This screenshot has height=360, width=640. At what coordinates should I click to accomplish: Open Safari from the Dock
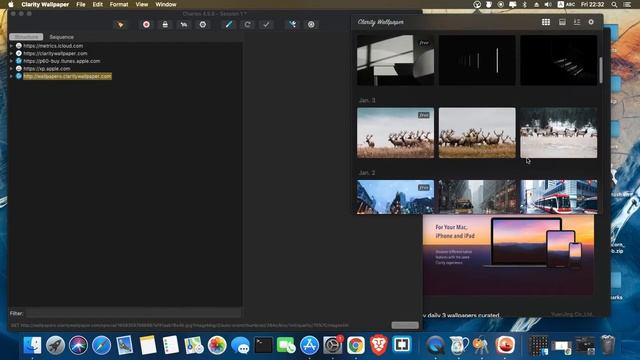pos(101,345)
